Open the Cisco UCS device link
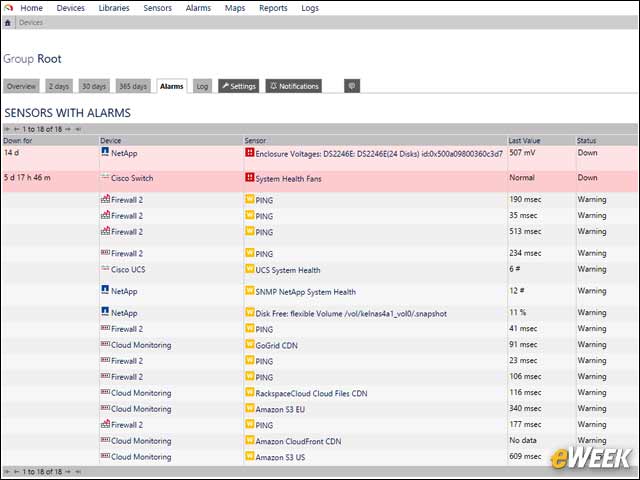Viewport: 640px width, 480px height. [128, 269]
